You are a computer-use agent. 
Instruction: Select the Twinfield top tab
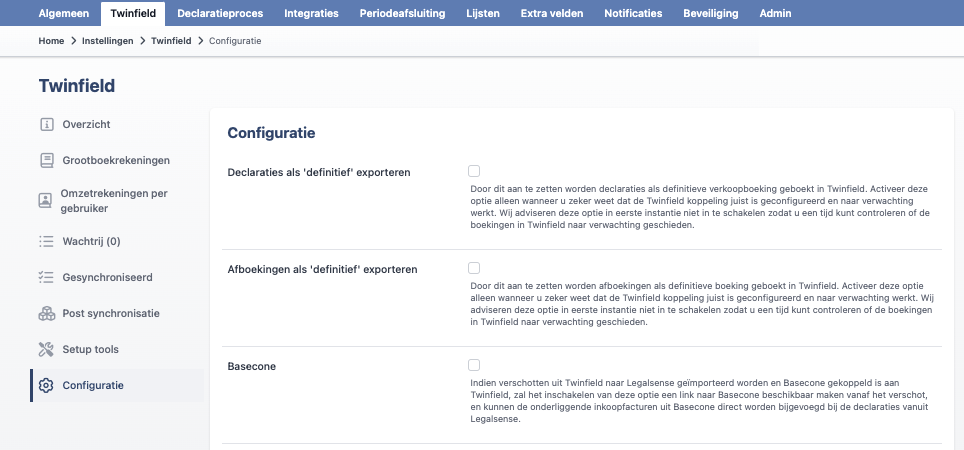click(x=133, y=13)
